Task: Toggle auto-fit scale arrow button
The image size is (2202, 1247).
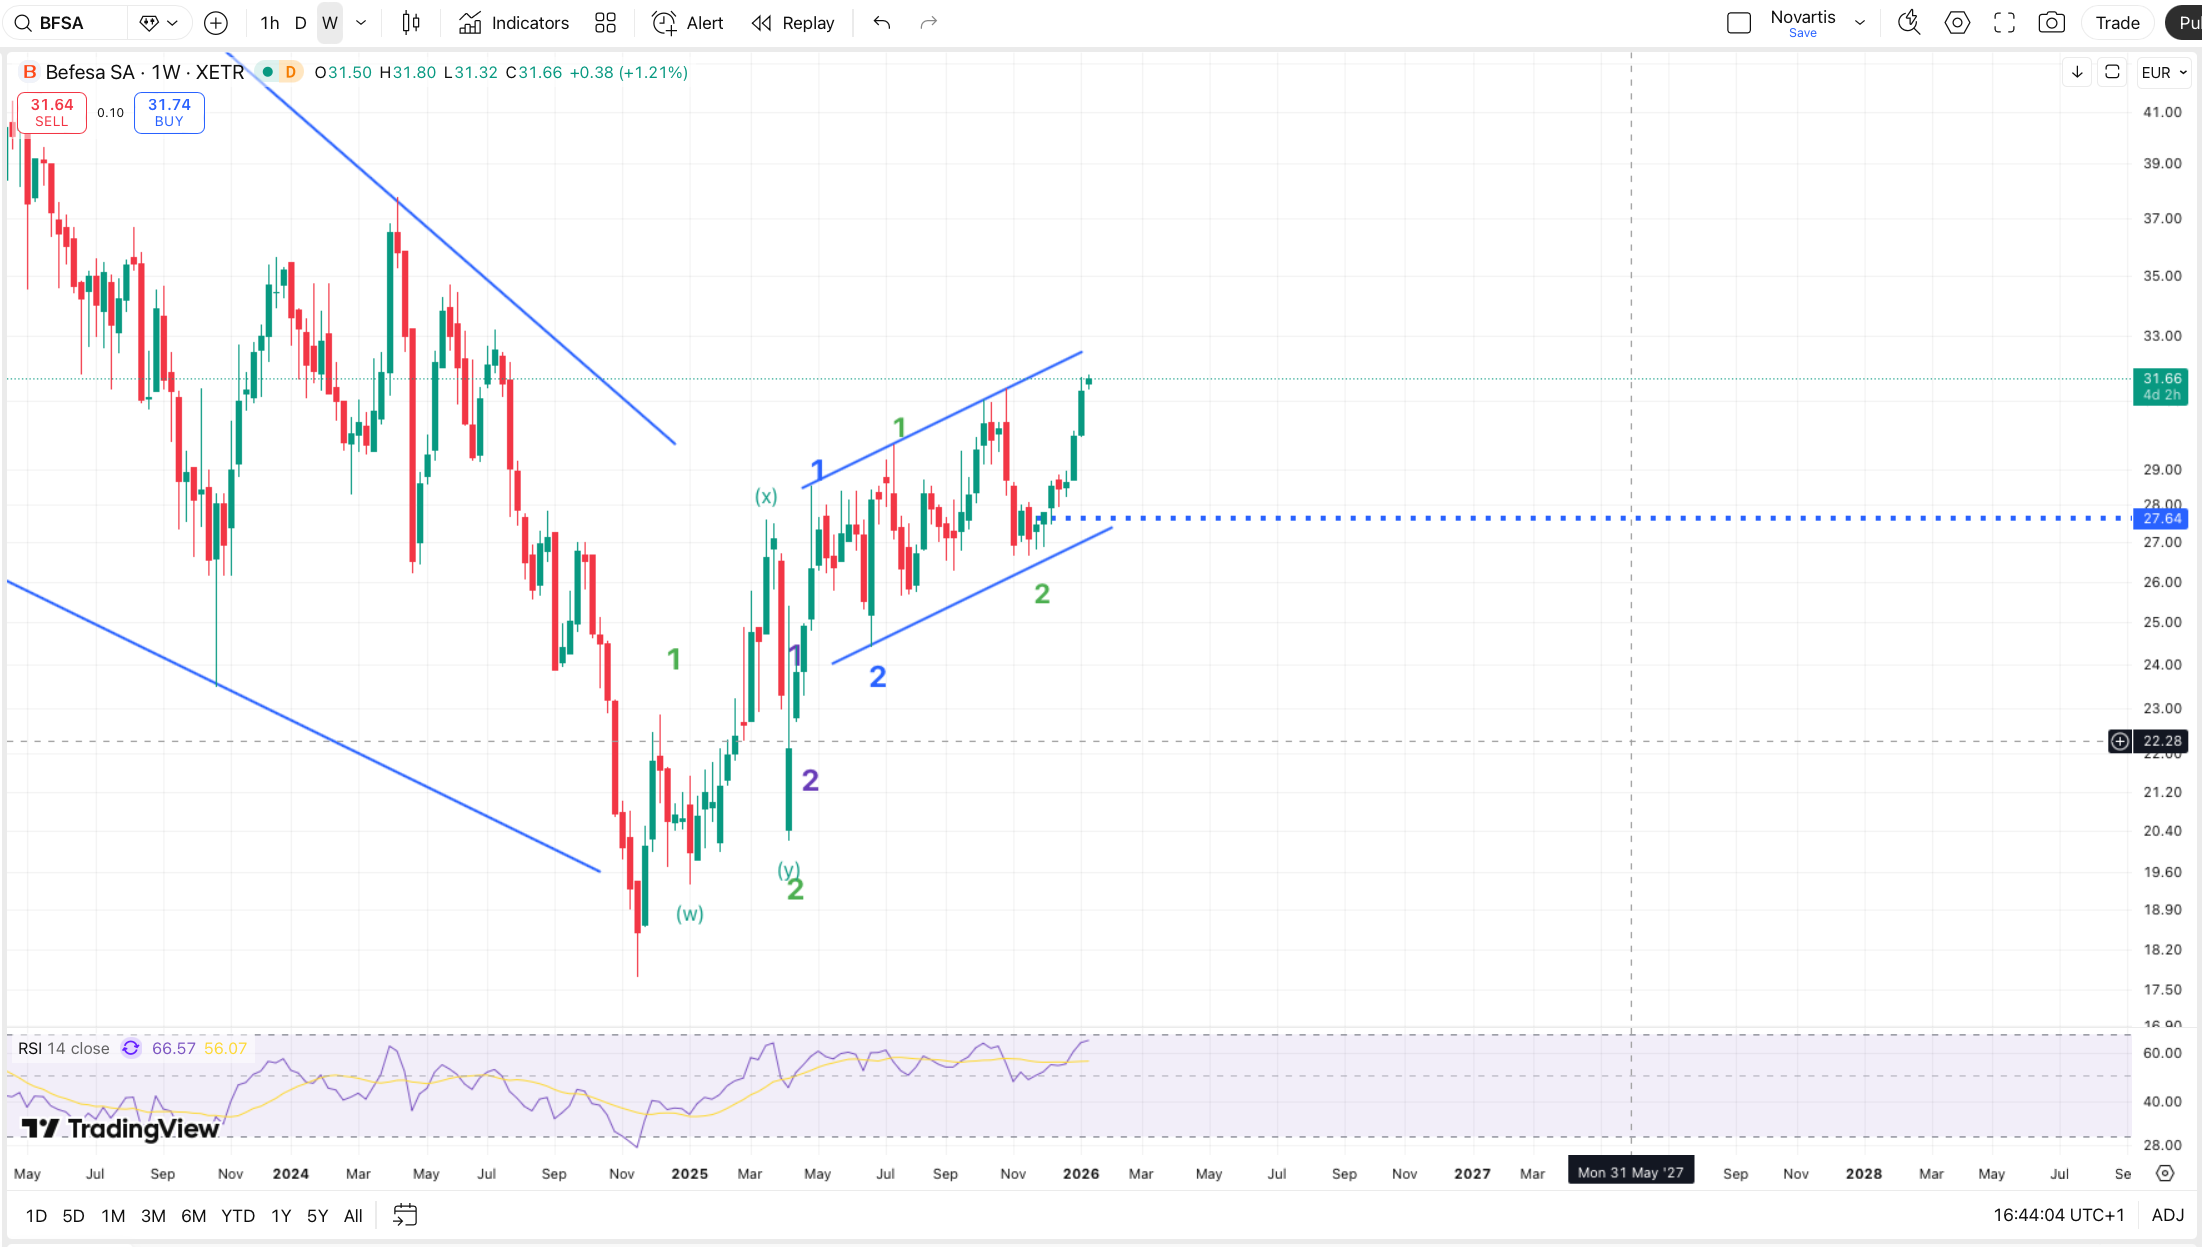Action: point(2077,72)
